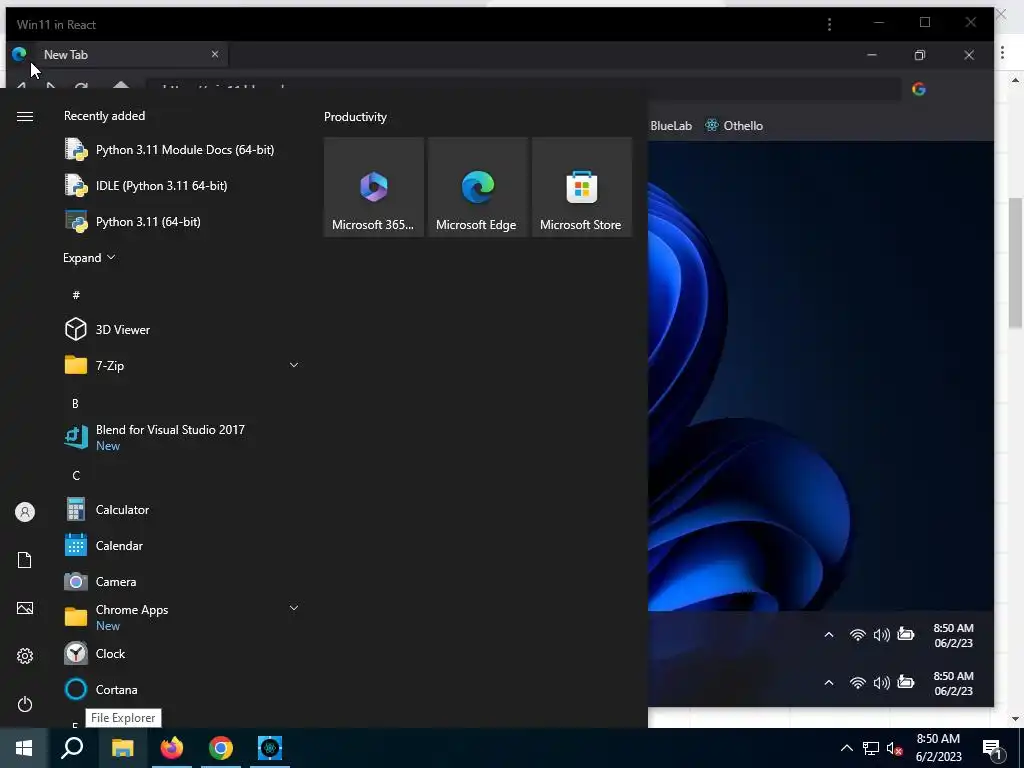The height and width of the screenshot is (768, 1024).
Task: Open the Calculator app
Action: (x=106, y=509)
